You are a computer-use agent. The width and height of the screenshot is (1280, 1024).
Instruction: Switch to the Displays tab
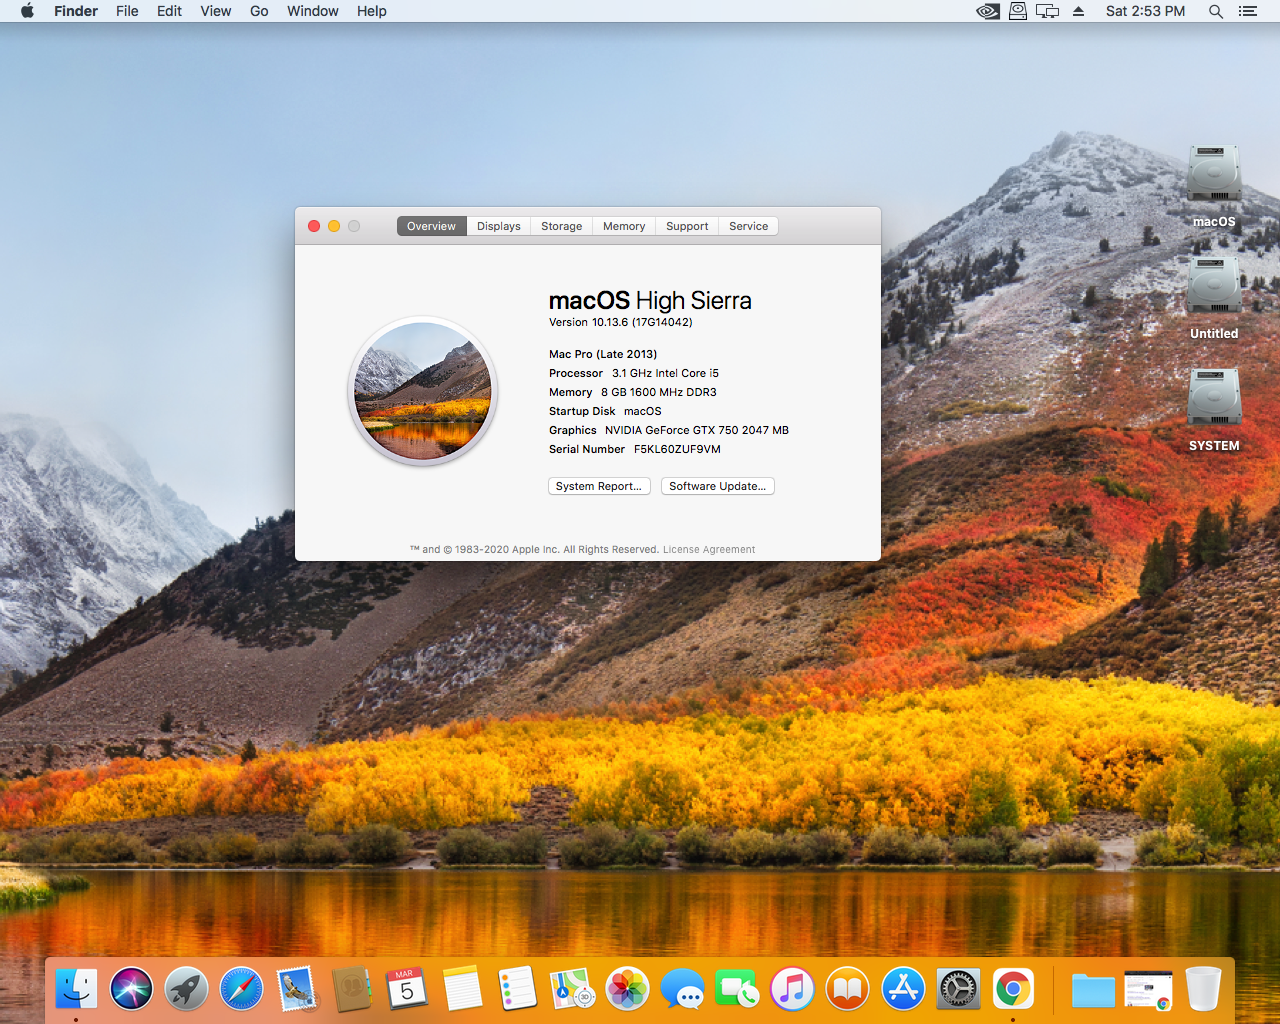498,226
